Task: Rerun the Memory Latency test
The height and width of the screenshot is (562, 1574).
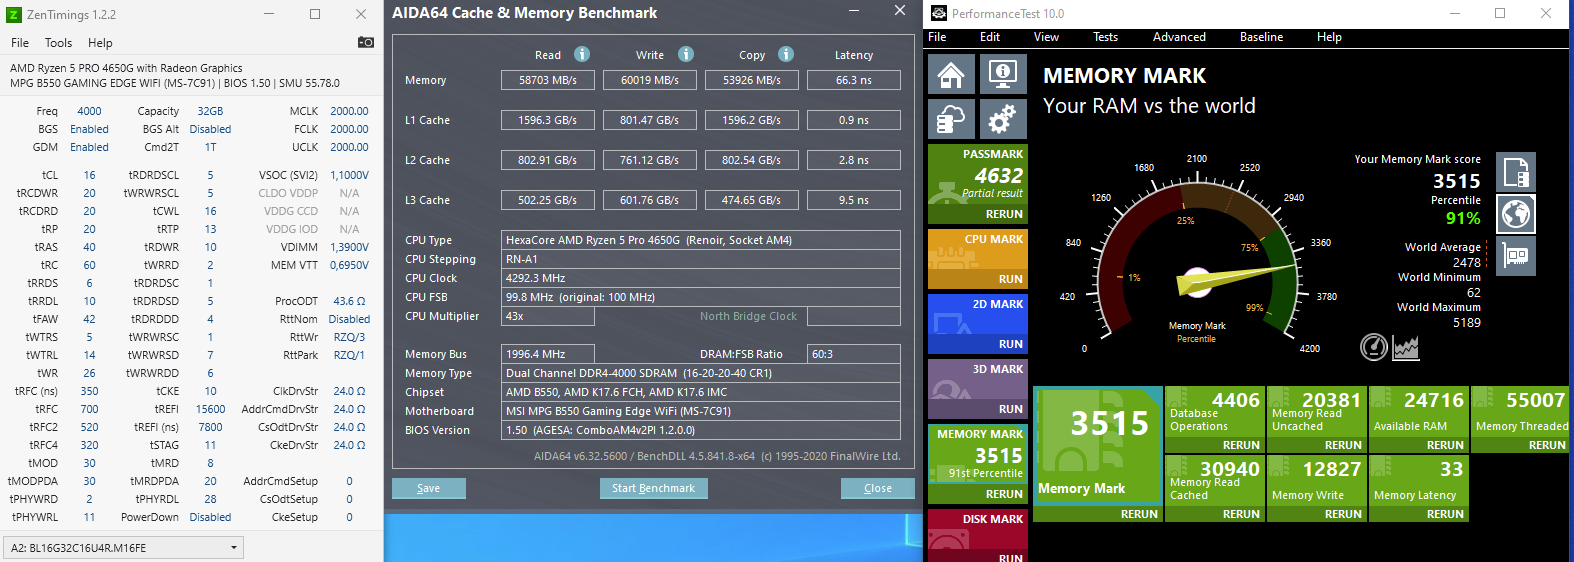Action: pyautogui.click(x=1445, y=514)
